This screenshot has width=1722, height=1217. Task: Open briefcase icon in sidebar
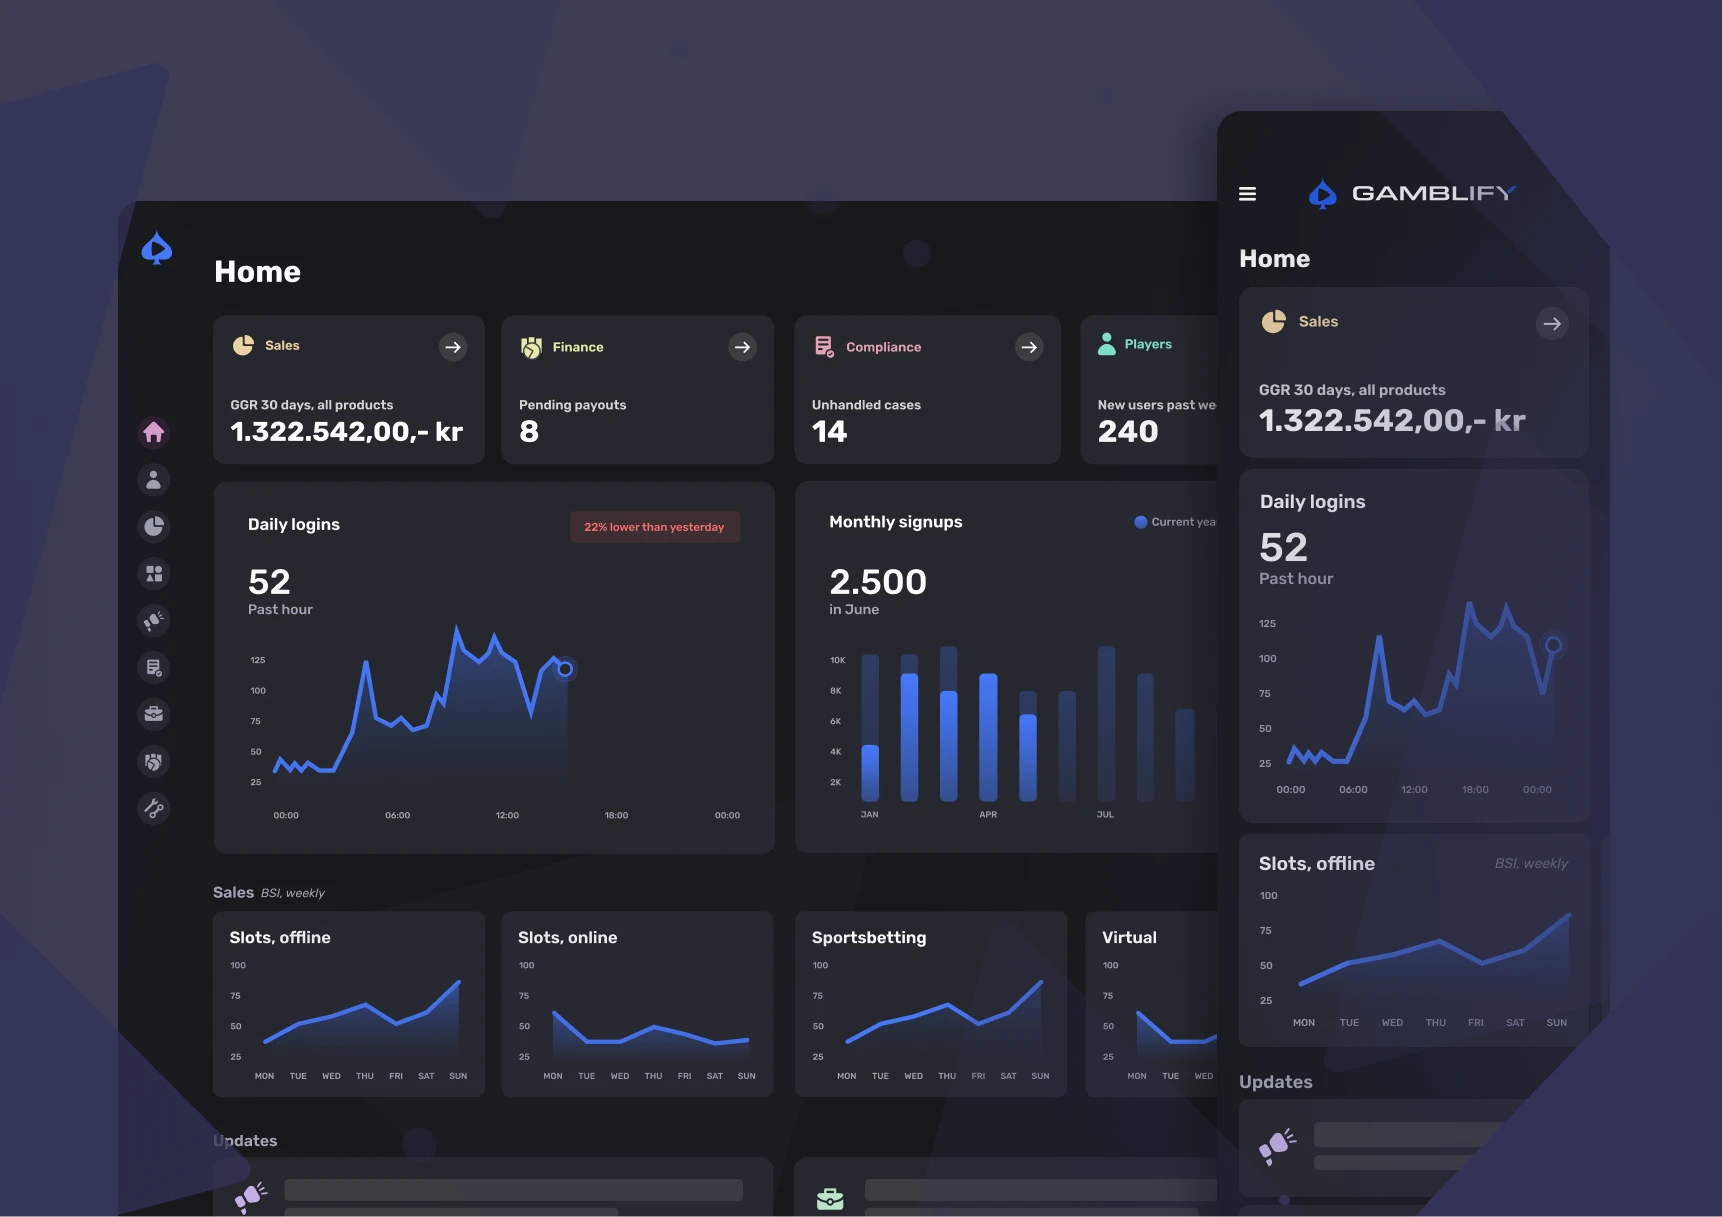click(153, 714)
